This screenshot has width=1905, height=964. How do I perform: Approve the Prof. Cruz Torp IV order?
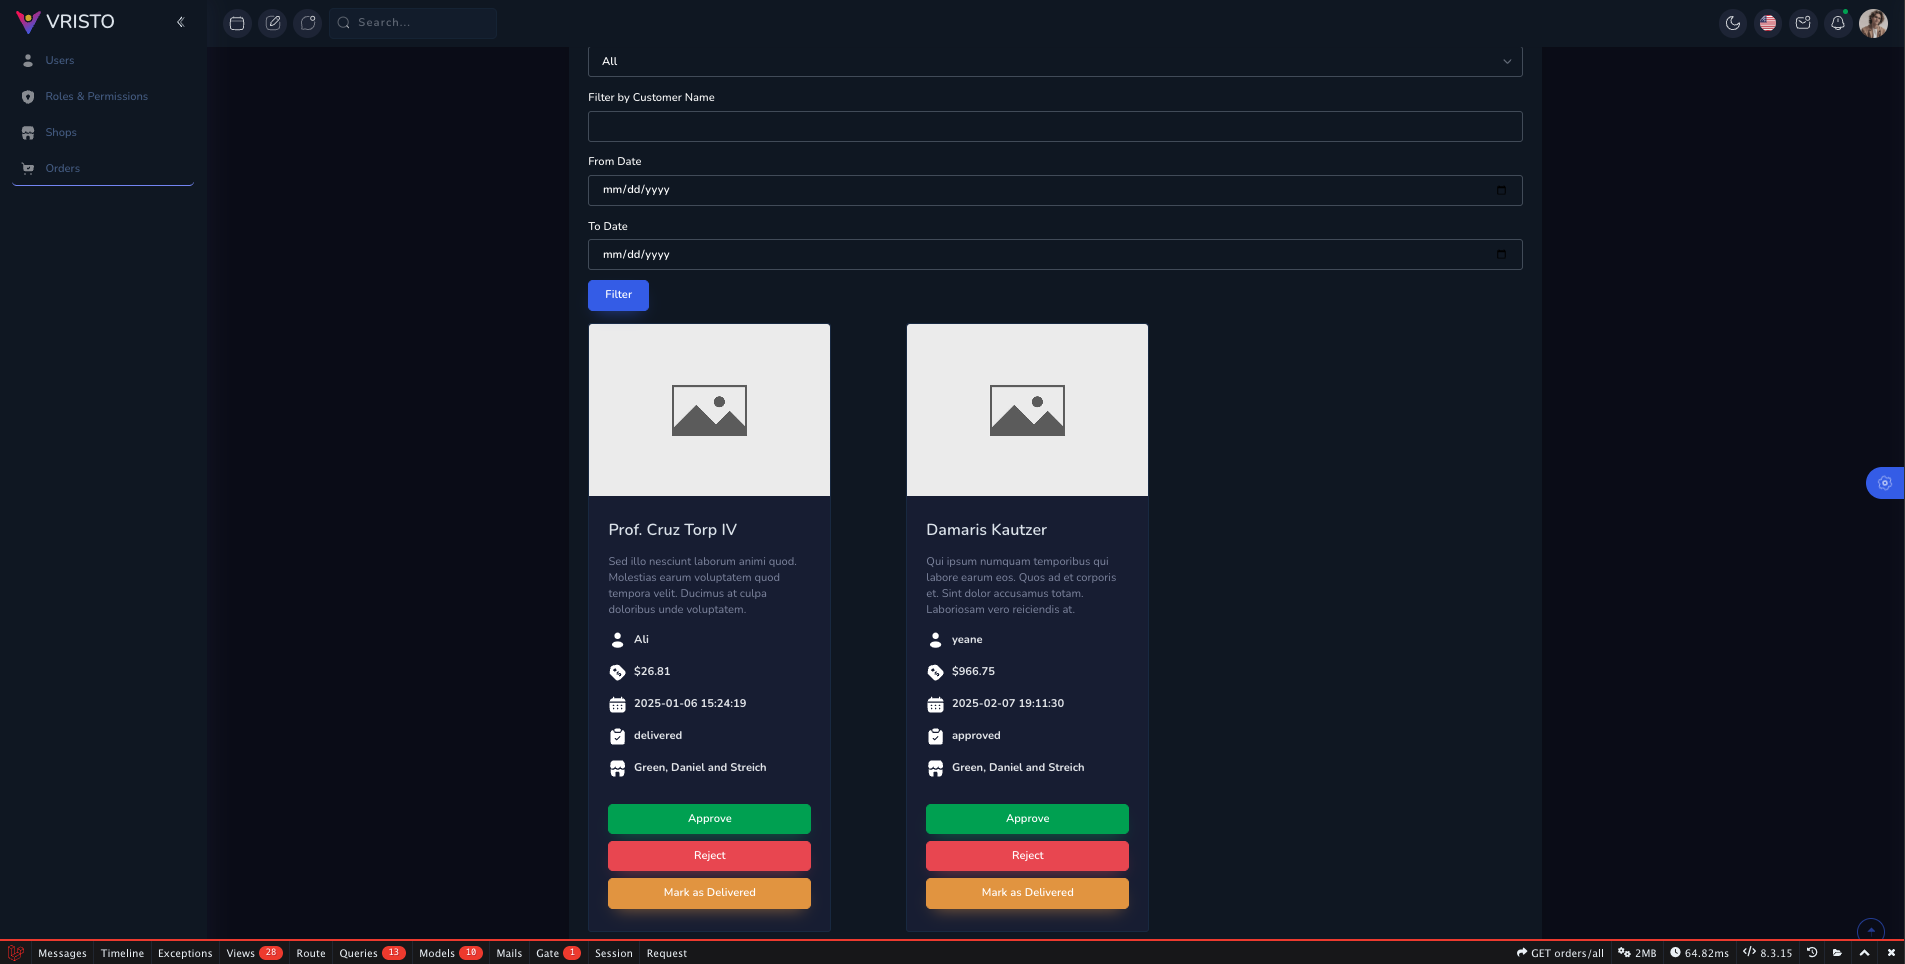[709, 819]
